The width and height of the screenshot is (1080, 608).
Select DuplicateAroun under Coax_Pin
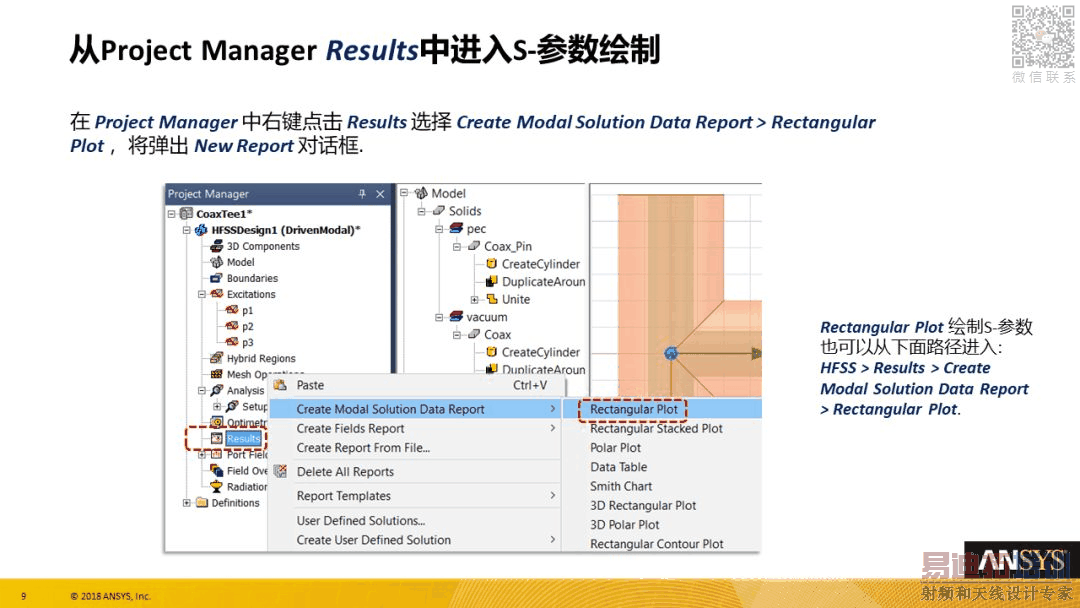tap(543, 282)
